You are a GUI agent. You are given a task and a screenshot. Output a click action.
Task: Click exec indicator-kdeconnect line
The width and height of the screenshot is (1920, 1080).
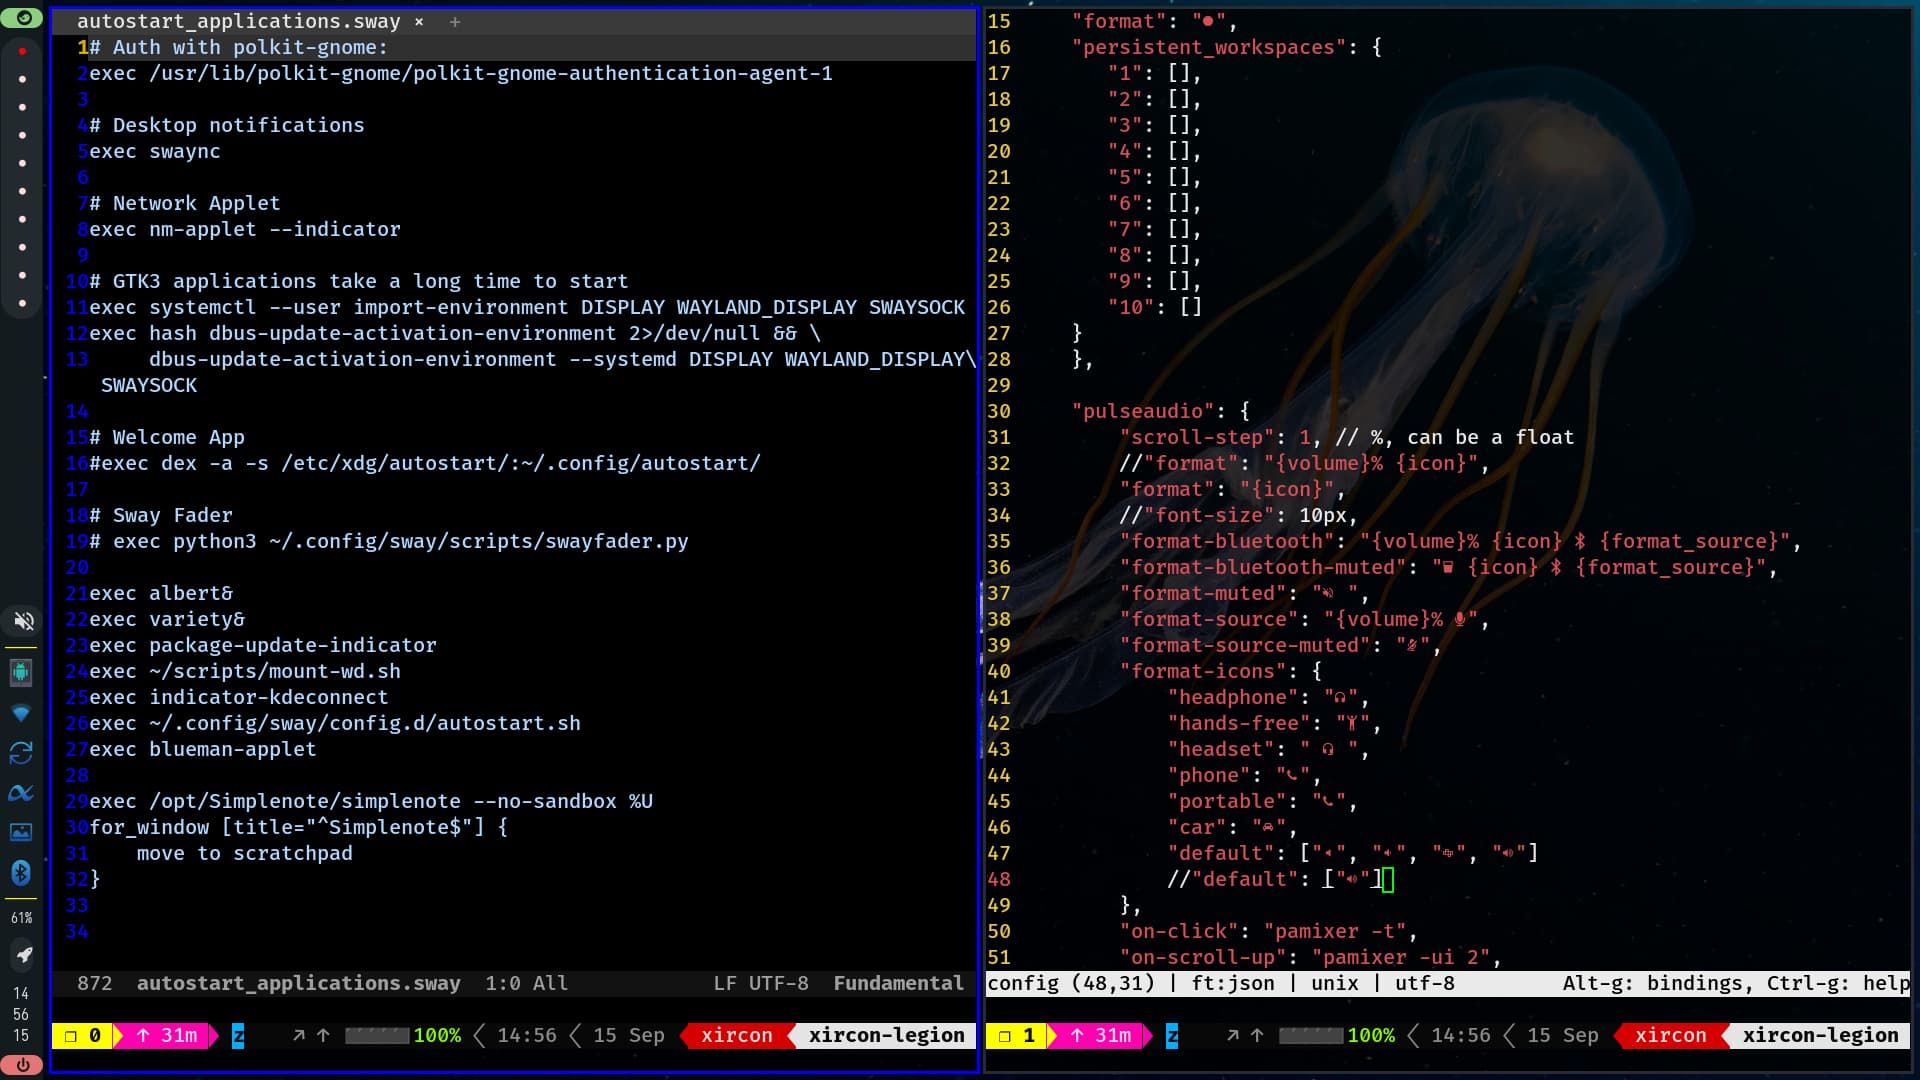[239, 697]
